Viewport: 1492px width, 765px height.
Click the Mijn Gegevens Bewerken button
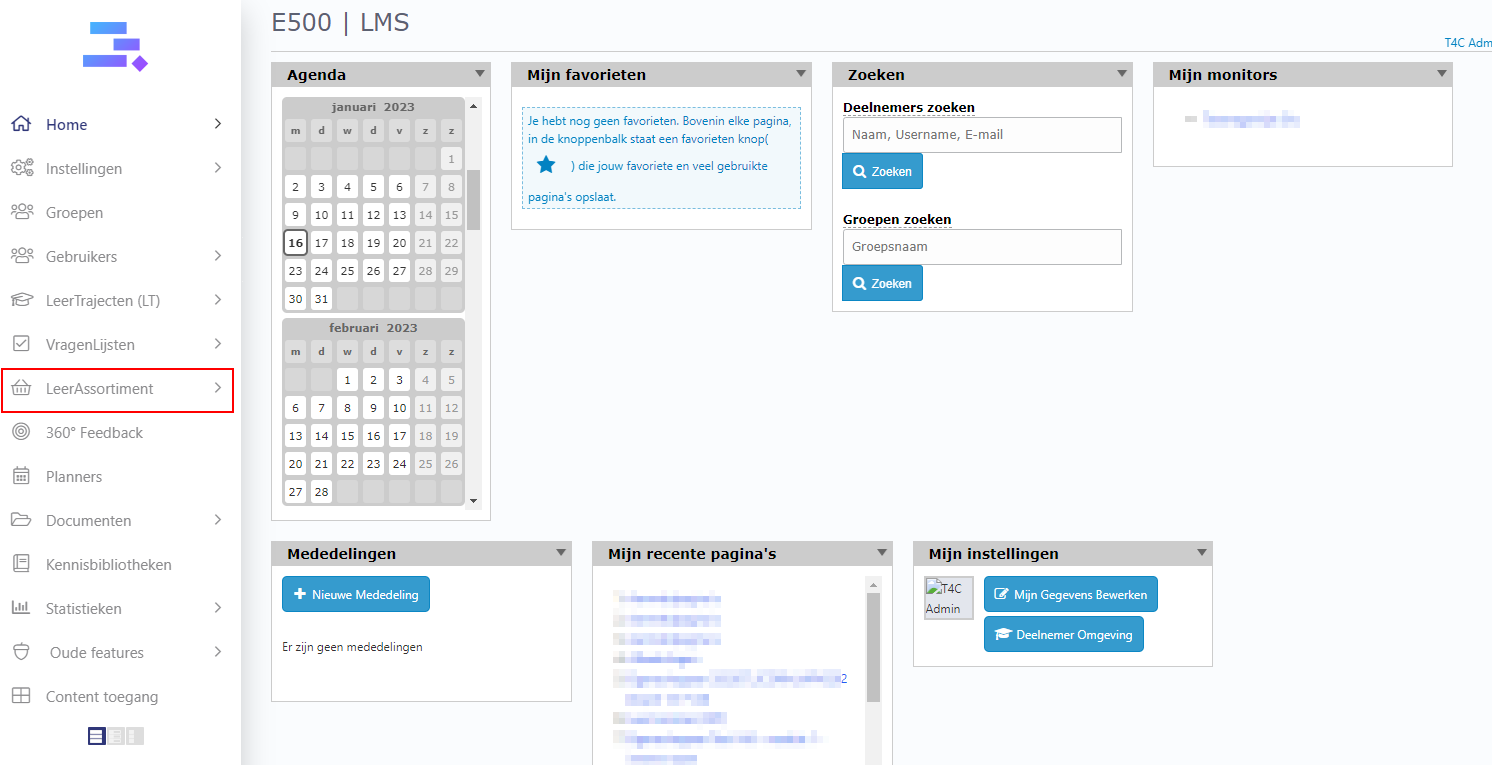1071,594
